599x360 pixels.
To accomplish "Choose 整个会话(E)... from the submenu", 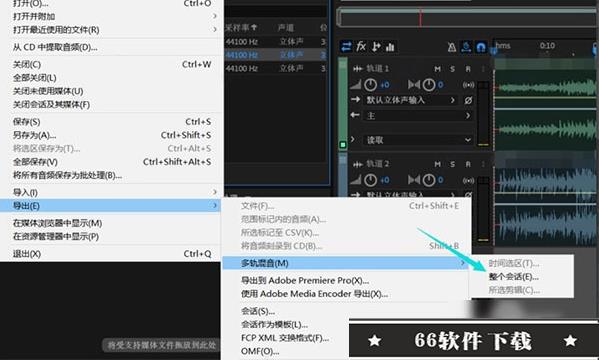I will pos(513,277).
